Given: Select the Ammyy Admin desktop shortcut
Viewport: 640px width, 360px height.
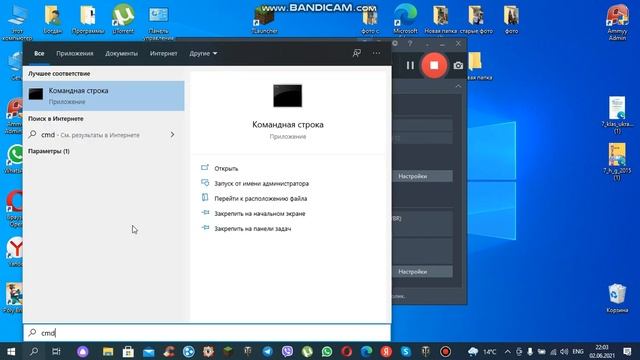Looking at the screenshot, I should [617, 22].
